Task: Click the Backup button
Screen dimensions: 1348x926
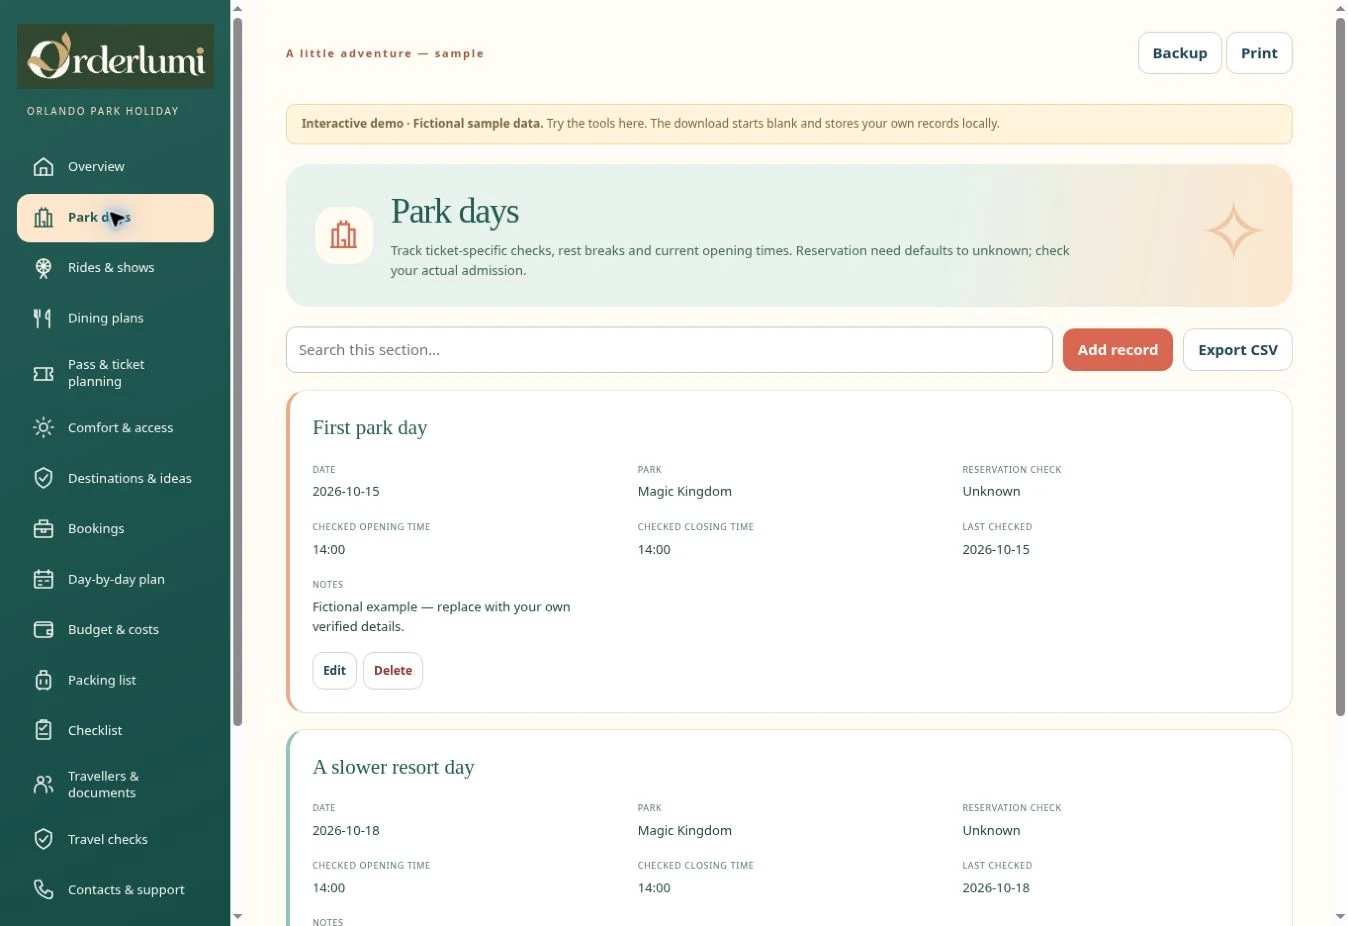Action: coord(1180,53)
